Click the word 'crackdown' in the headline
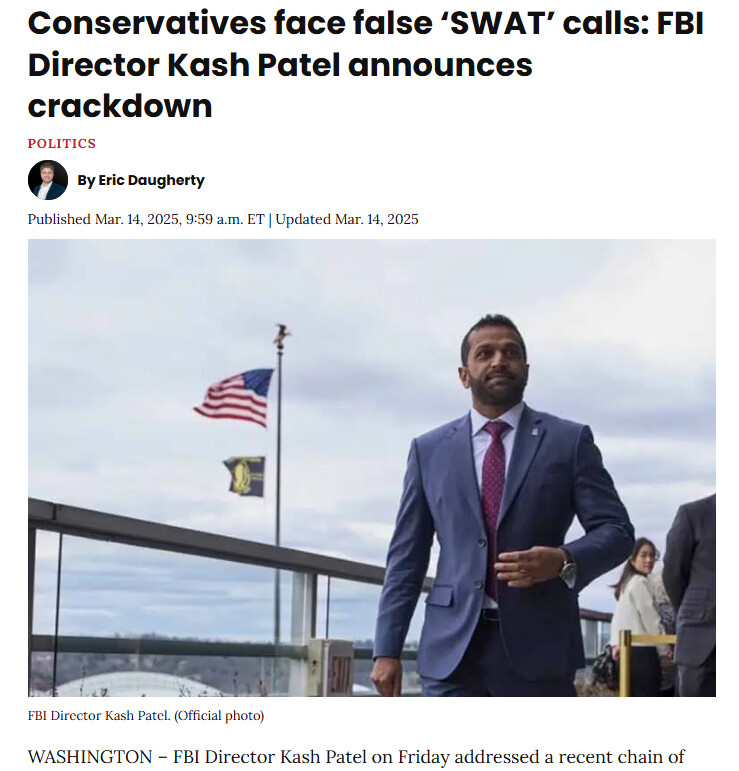This screenshot has height=771, width=739. (120, 105)
